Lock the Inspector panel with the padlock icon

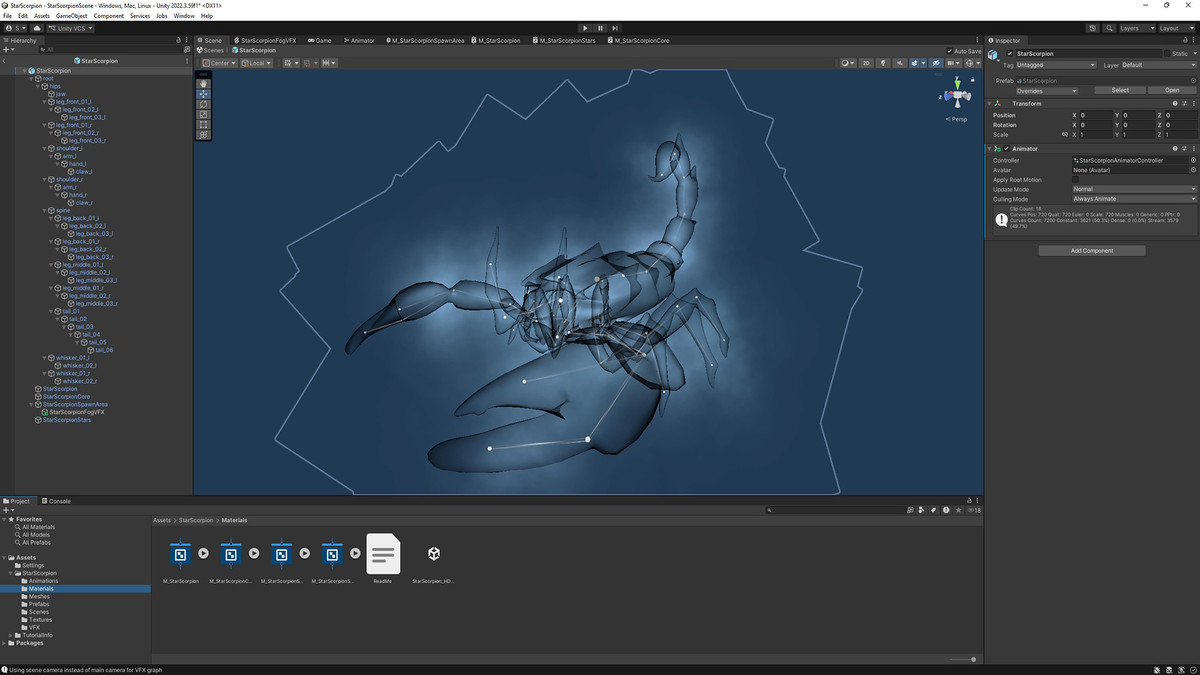click(1184, 40)
